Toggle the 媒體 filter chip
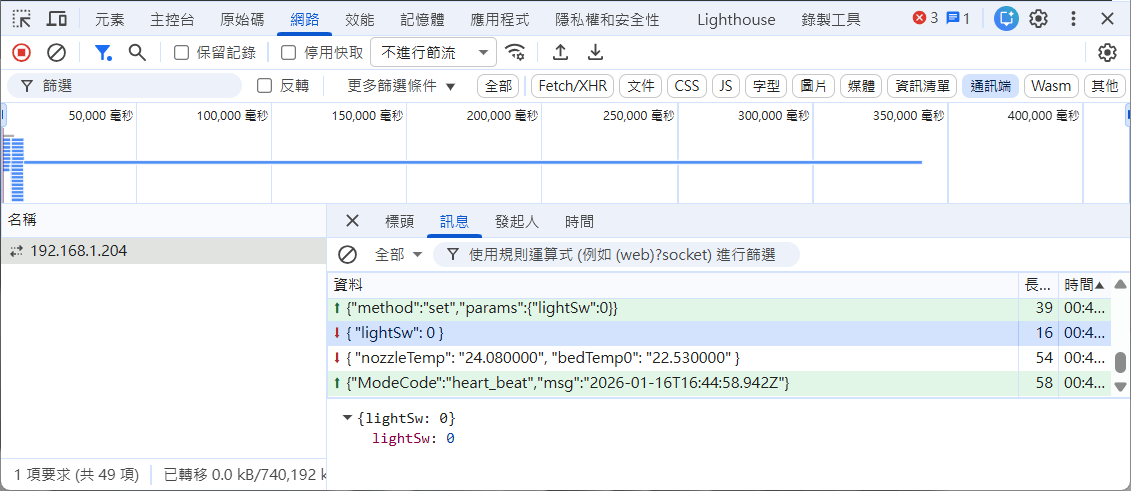The image size is (1131, 491). (861, 86)
